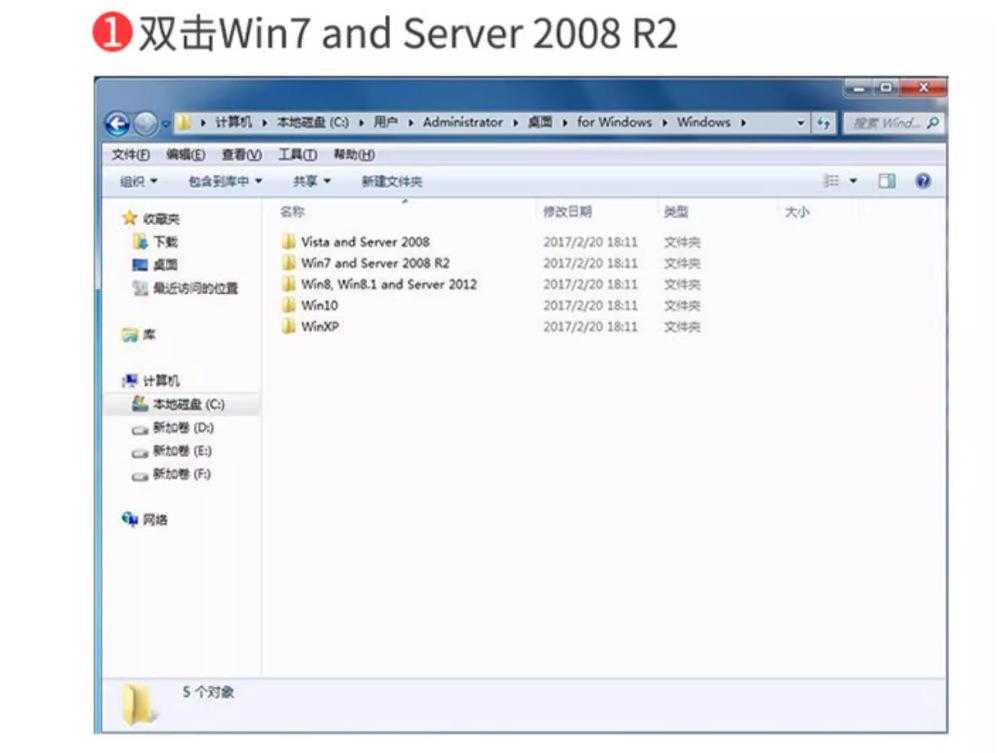Click the Forward navigation arrow button
Viewport: 999px width, 753px height.
point(145,124)
